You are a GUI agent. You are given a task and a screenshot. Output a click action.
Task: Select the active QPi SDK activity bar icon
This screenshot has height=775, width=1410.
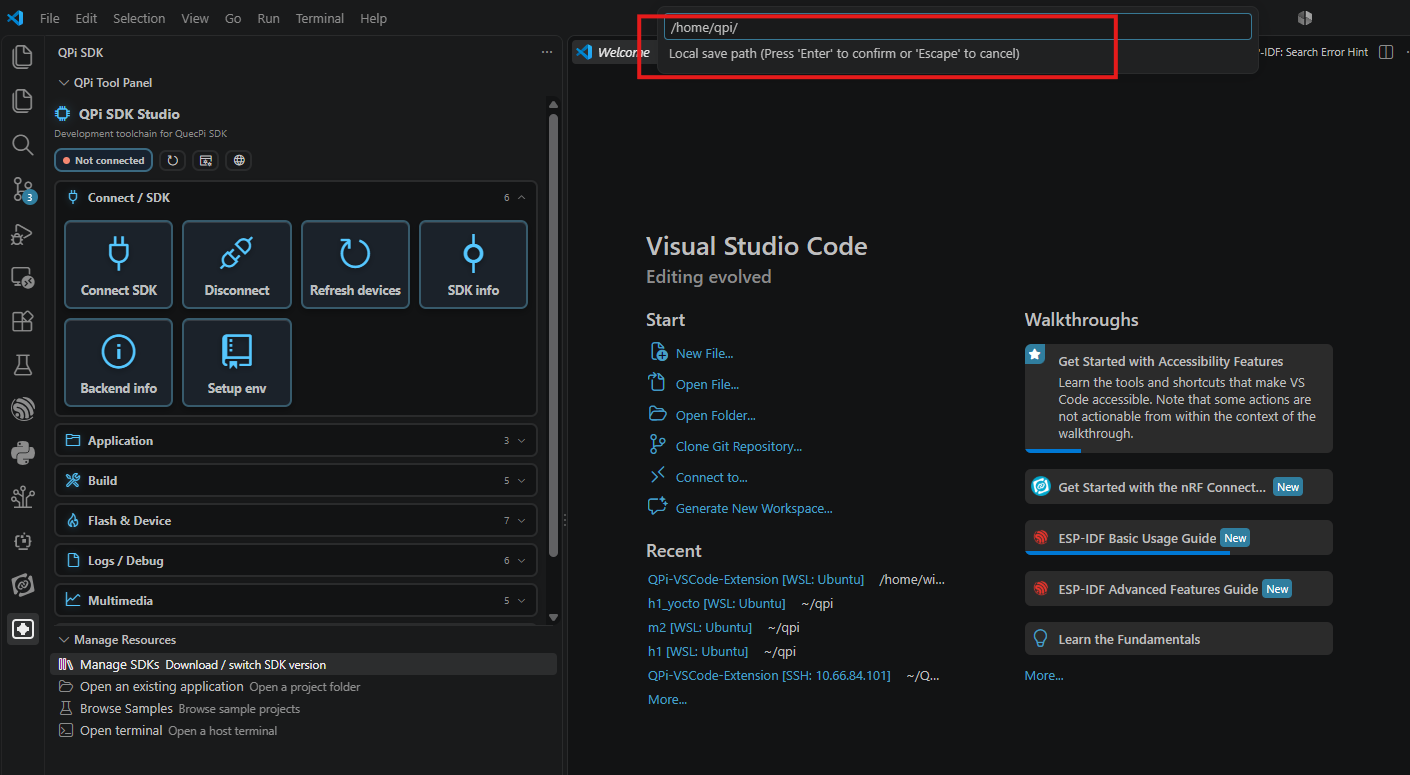coord(22,629)
